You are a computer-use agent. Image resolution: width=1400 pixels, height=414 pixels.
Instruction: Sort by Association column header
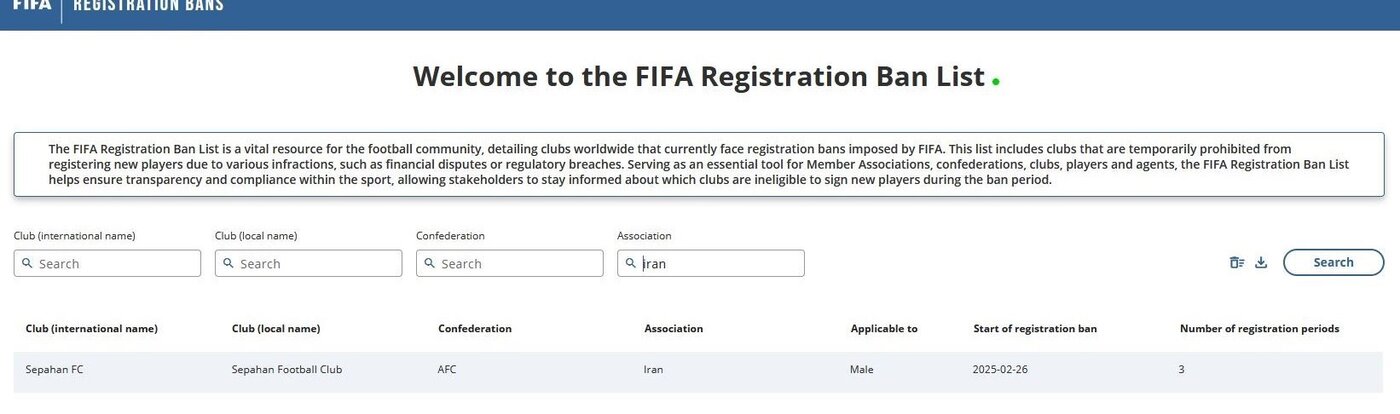pyautogui.click(x=673, y=329)
